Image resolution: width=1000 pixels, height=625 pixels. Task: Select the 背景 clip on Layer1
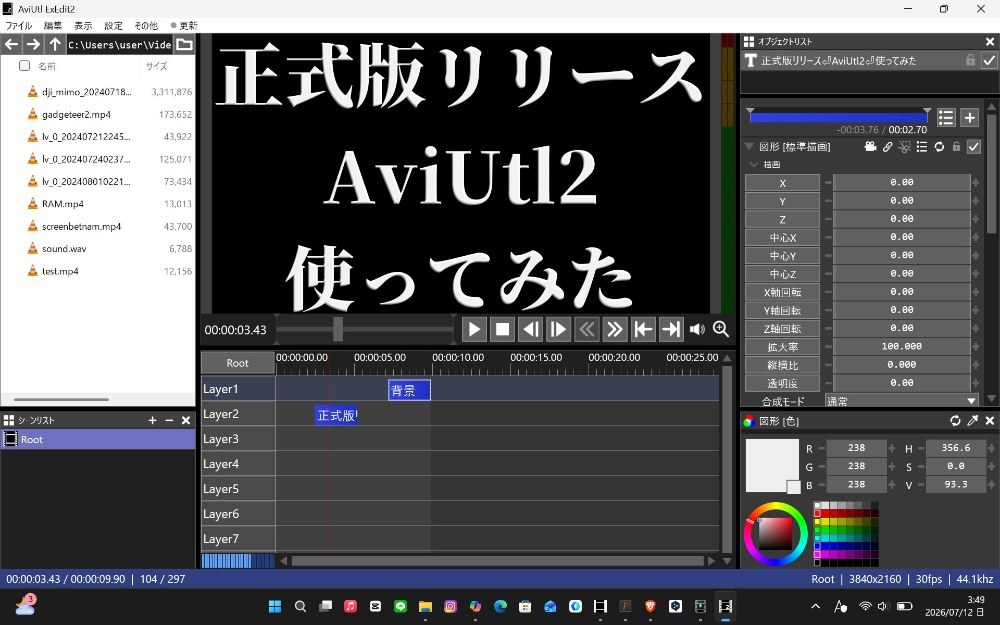click(x=409, y=390)
